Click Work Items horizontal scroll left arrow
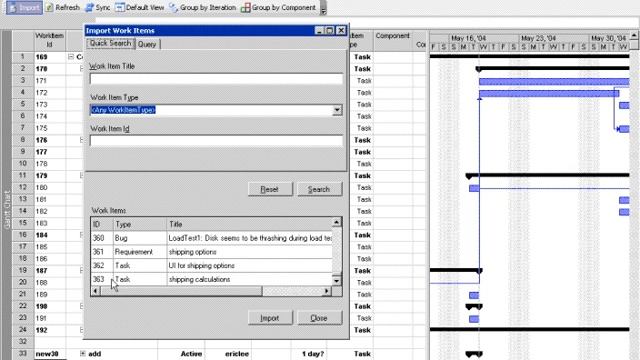Image resolution: width=640 pixels, height=360 pixels. pyautogui.click(x=96, y=291)
